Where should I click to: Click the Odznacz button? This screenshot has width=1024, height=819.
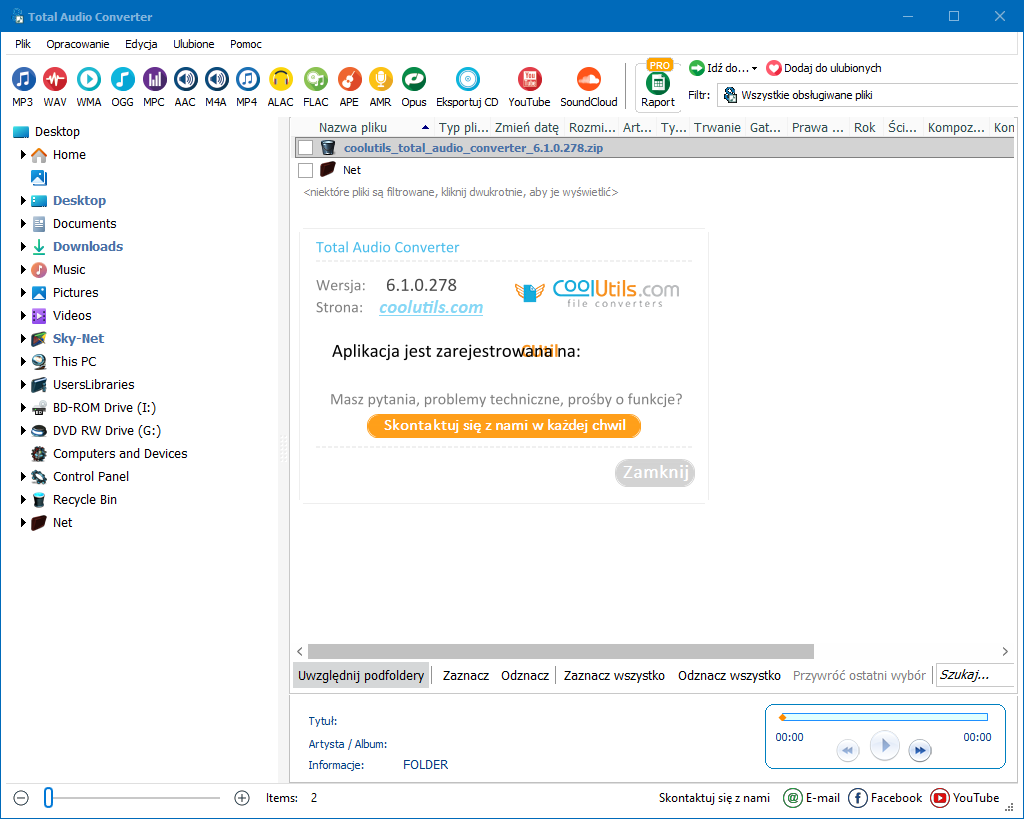pos(525,675)
